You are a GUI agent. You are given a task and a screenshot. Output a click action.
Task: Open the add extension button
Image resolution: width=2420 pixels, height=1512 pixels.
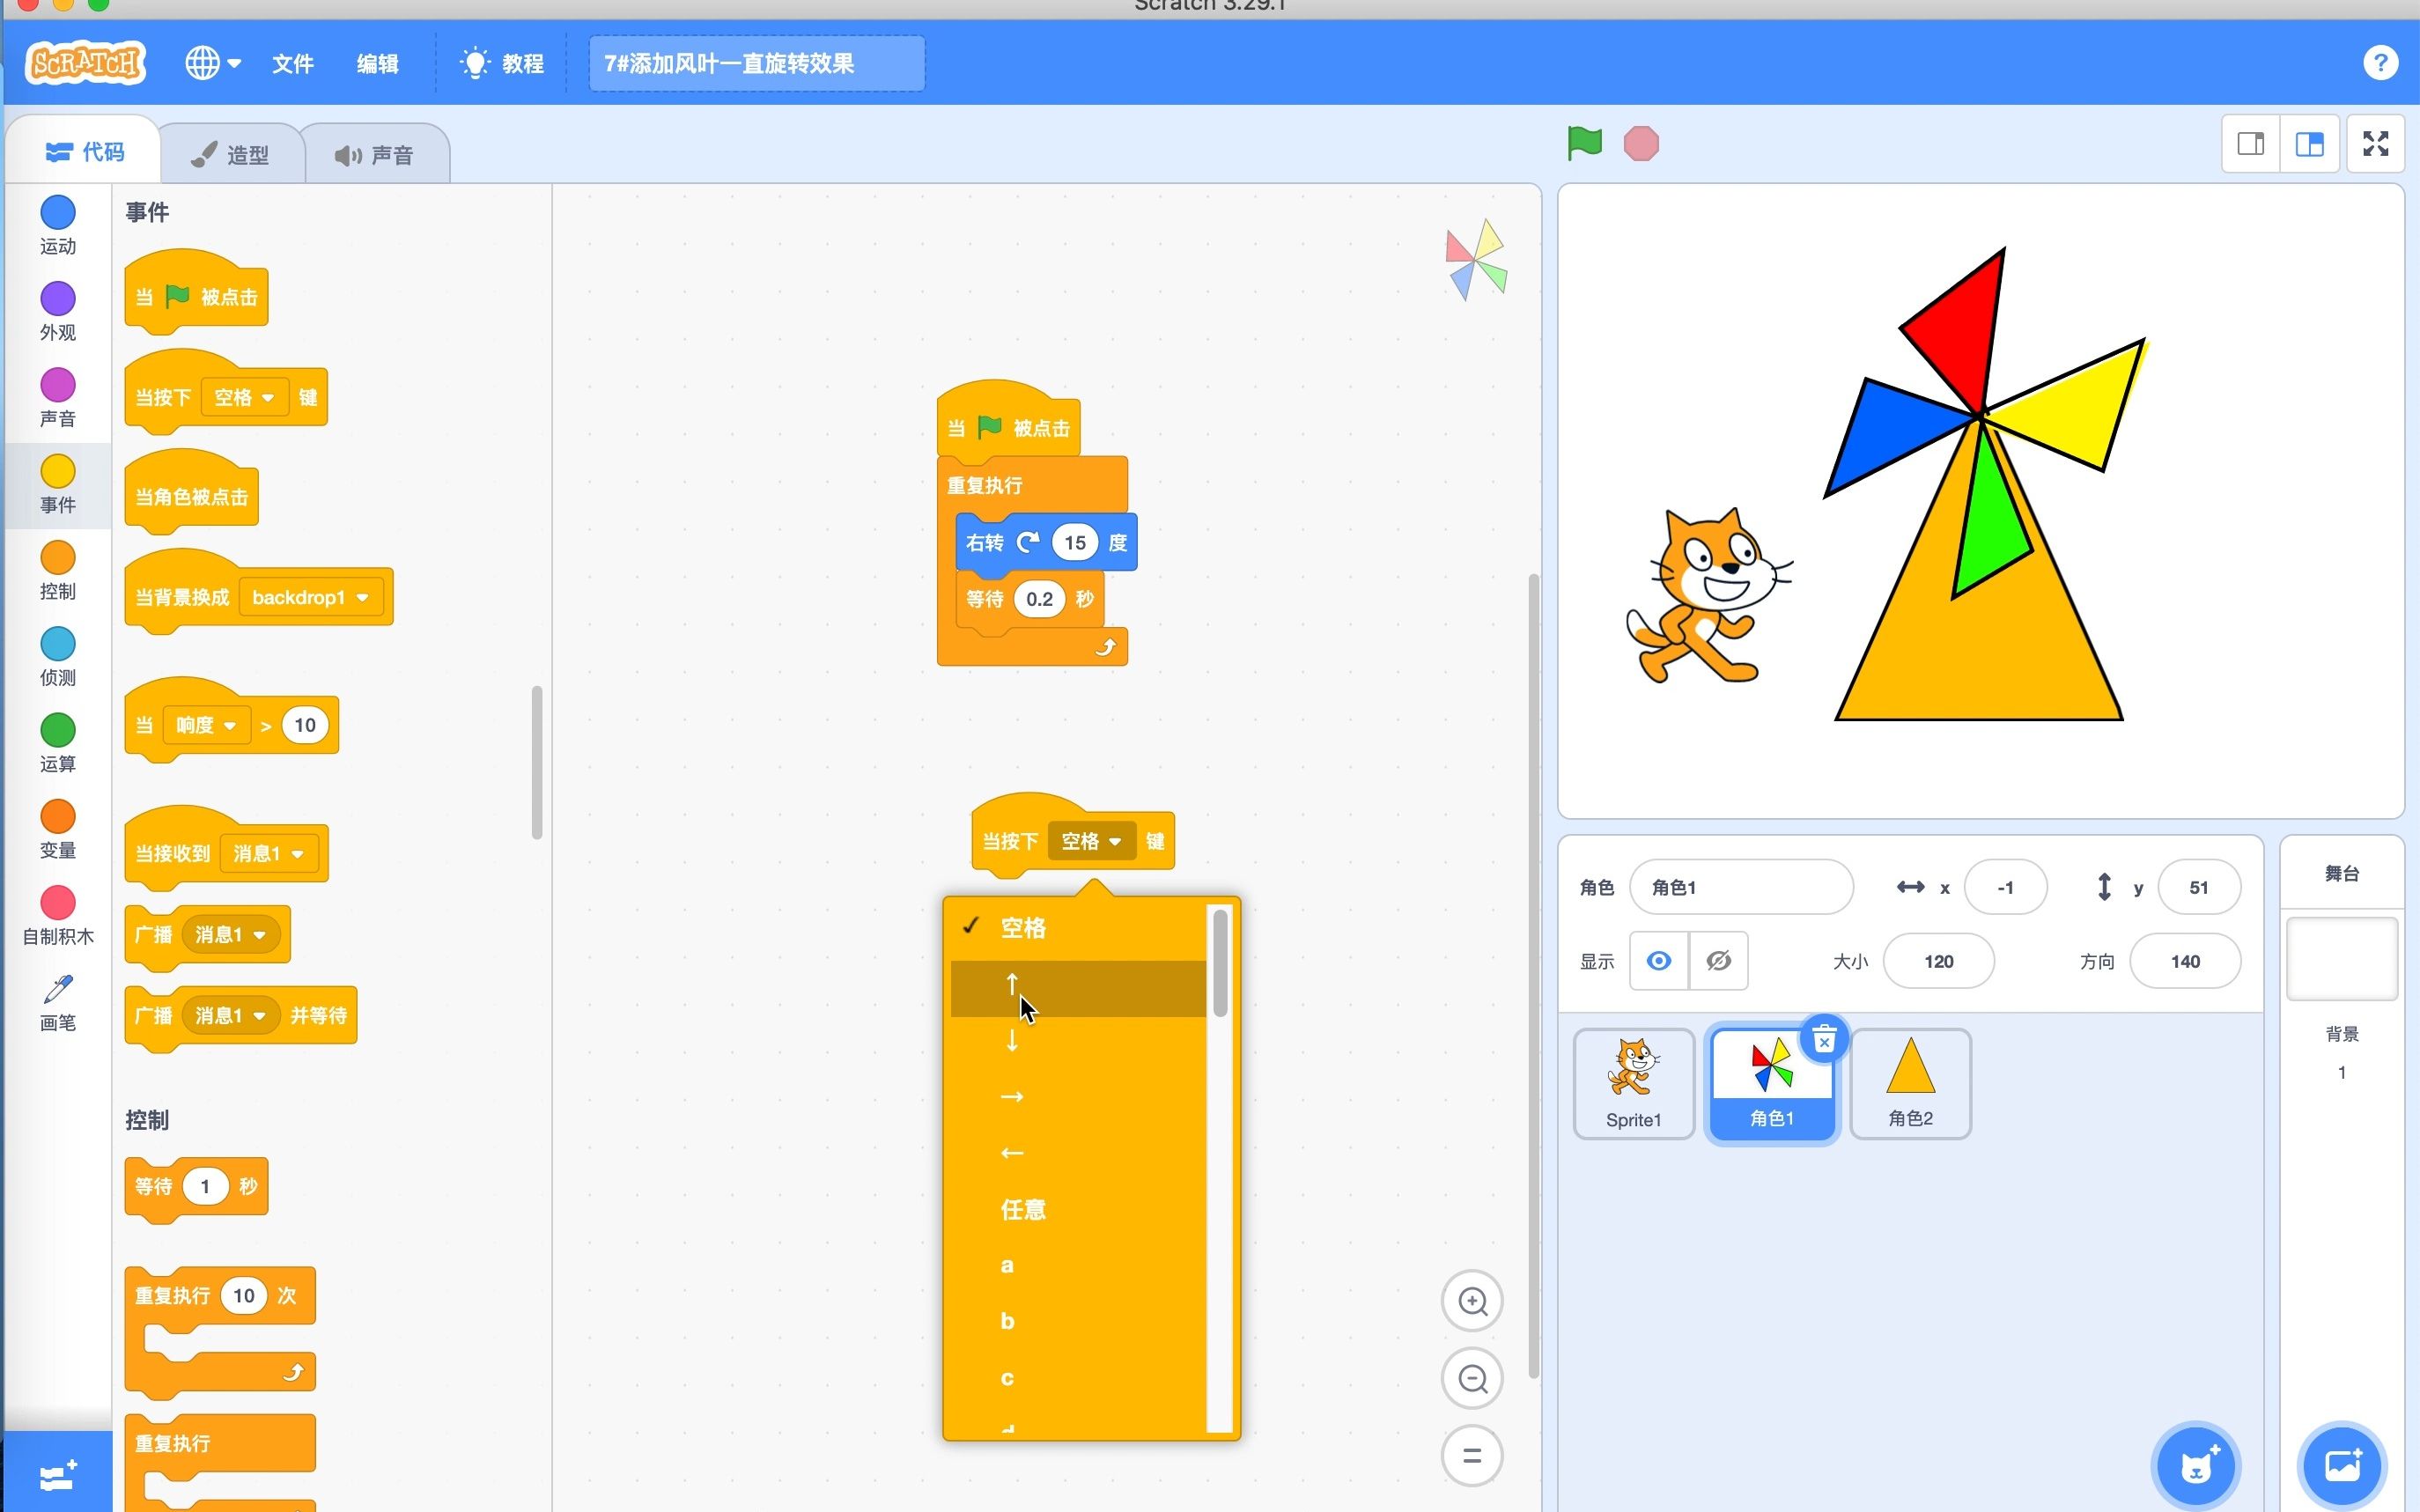pyautogui.click(x=57, y=1474)
